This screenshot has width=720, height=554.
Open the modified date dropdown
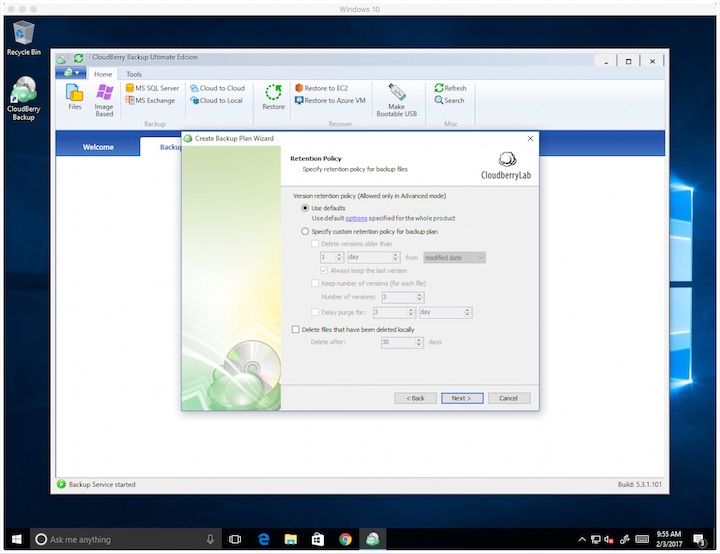pyautogui.click(x=454, y=257)
